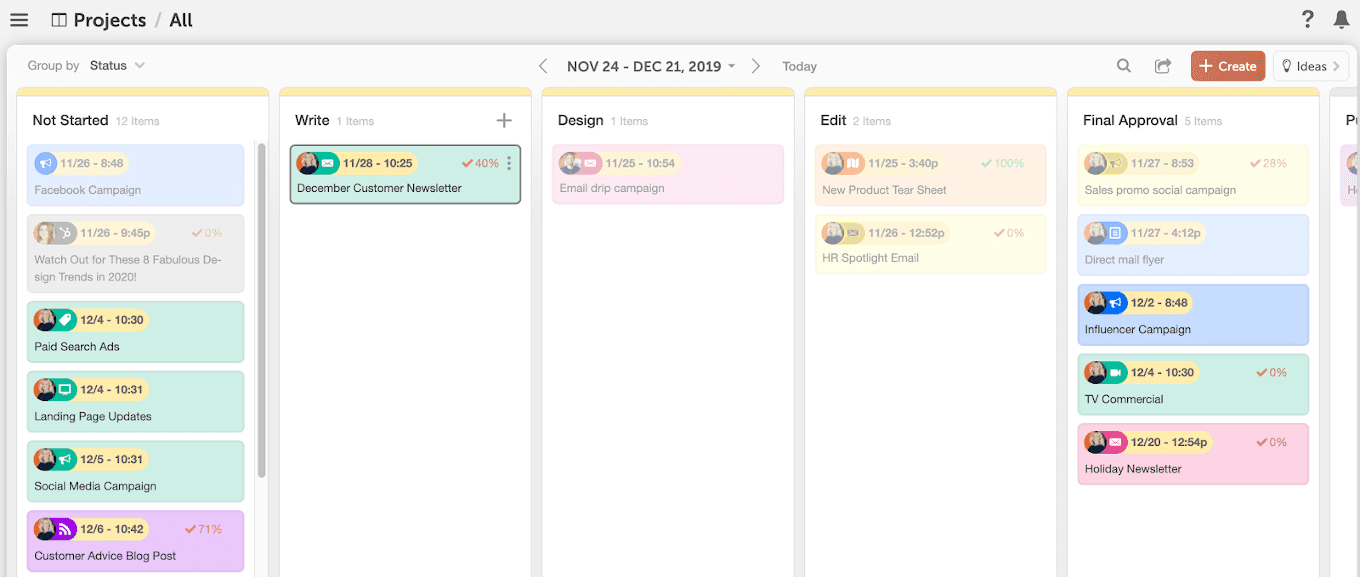
Task: Click megaphone icon on Social Media Campaign card
Action: click(x=65, y=460)
